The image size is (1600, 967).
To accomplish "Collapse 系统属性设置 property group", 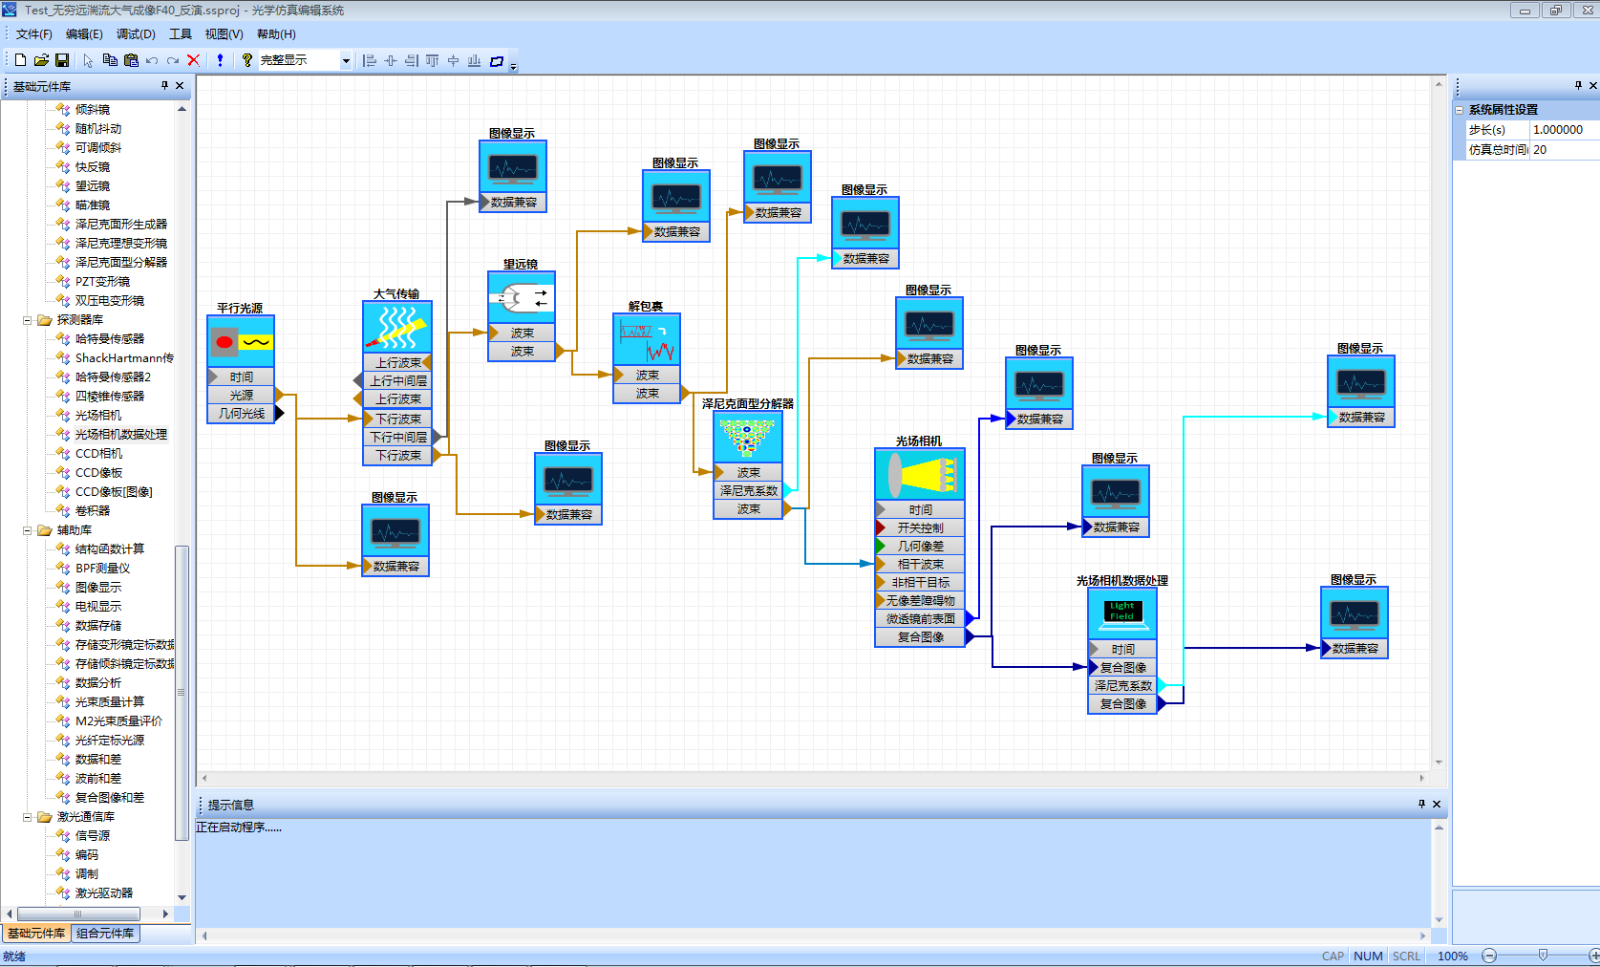I will pos(1460,110).
